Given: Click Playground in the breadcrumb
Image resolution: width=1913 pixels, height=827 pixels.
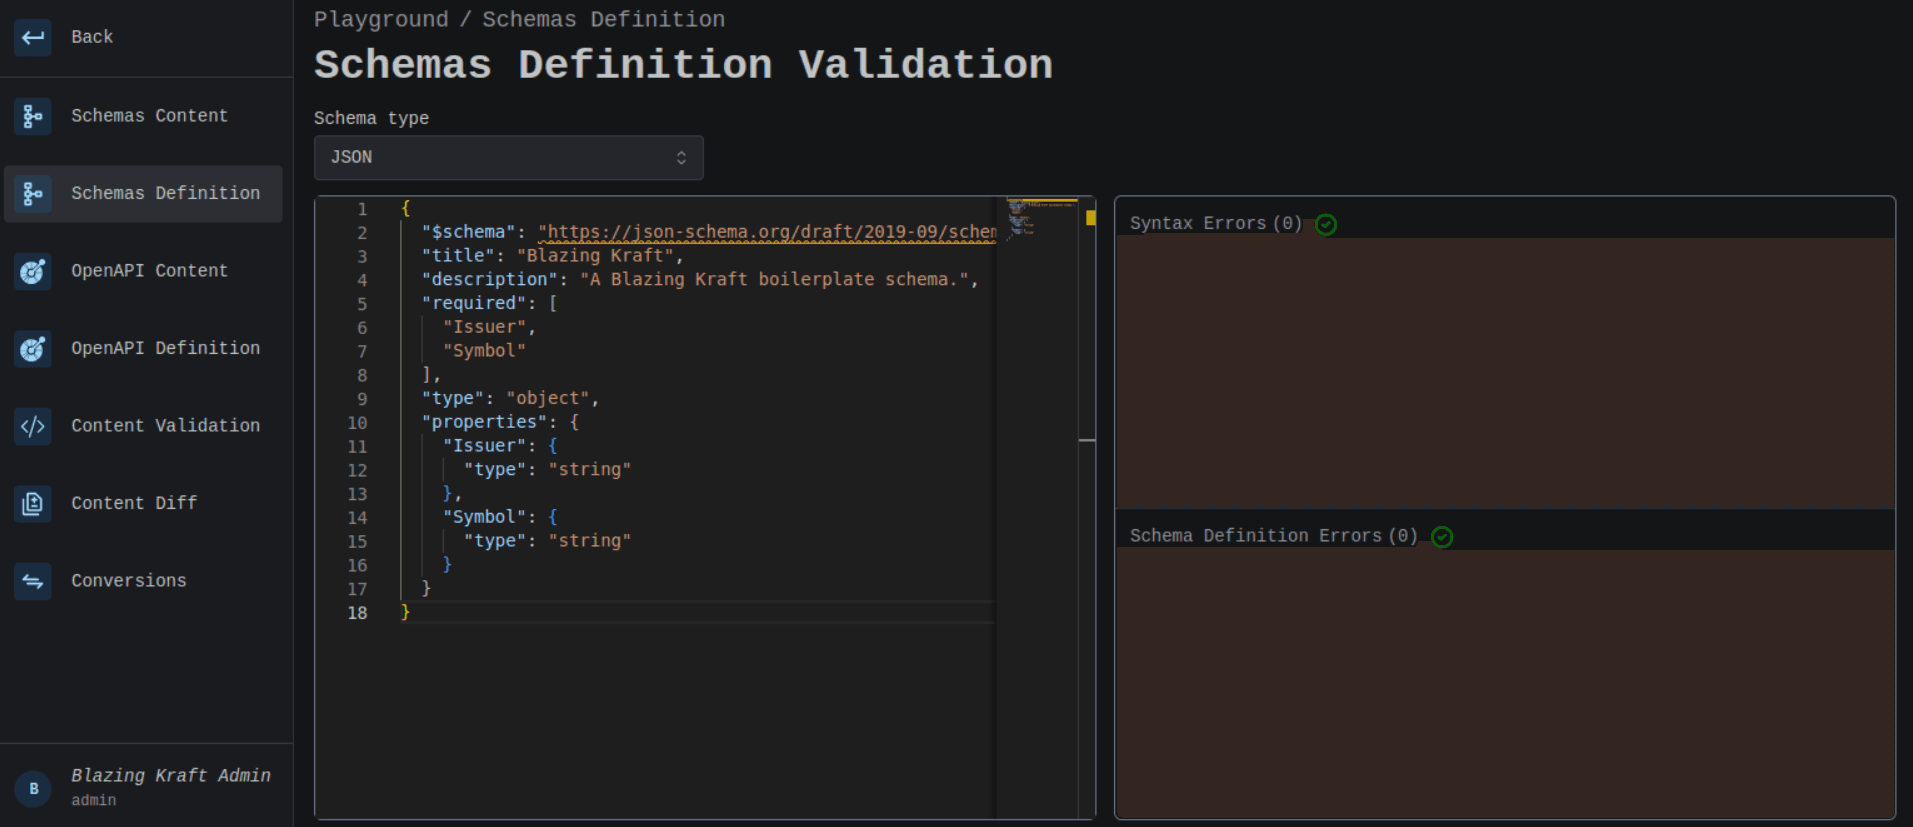Looking at the screenshot, I should [x=381, y=19].
